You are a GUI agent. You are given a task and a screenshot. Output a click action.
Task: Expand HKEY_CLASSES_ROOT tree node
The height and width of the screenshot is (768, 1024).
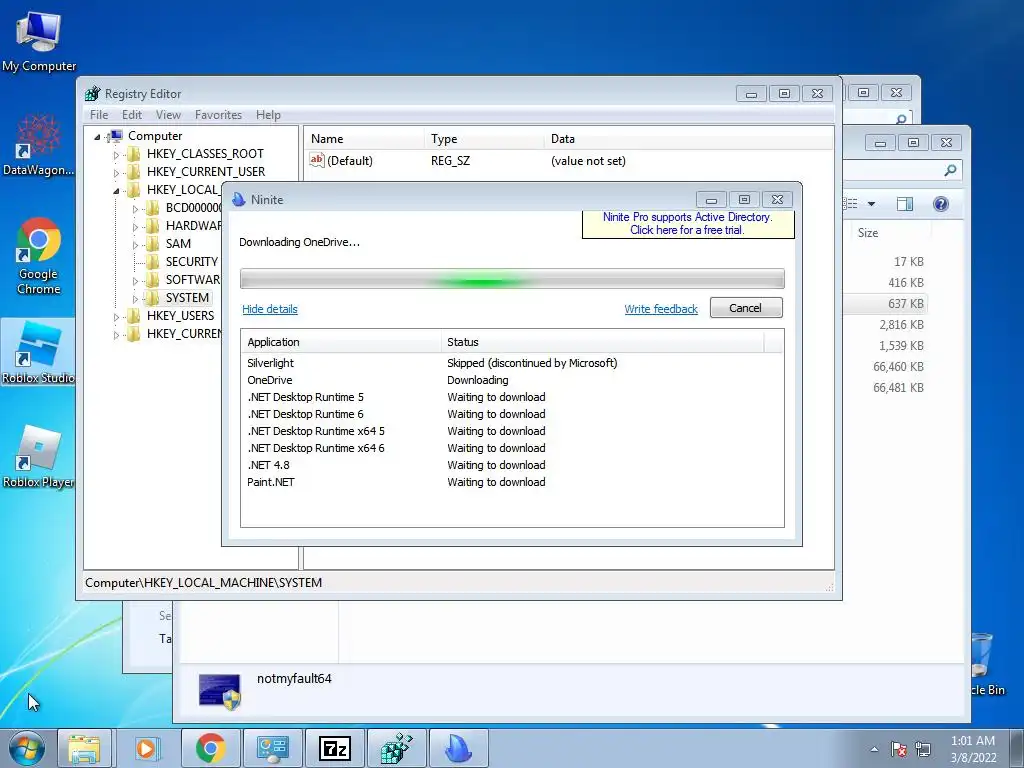pos(116,155)
